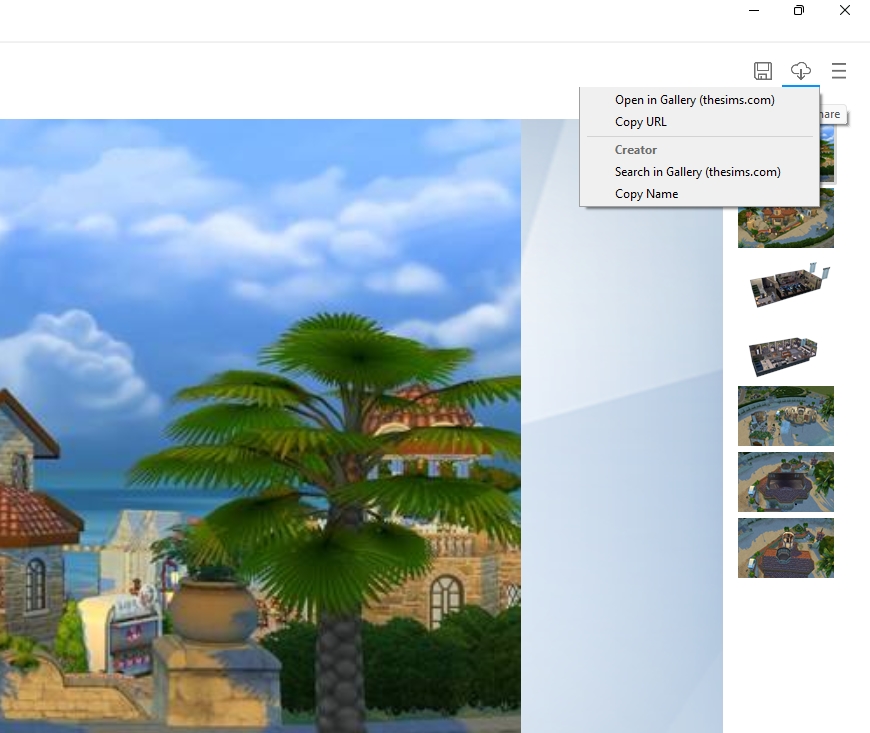Select the town overview thumbnail below the menu
870x733 pixels.
(x=786, y=218)
